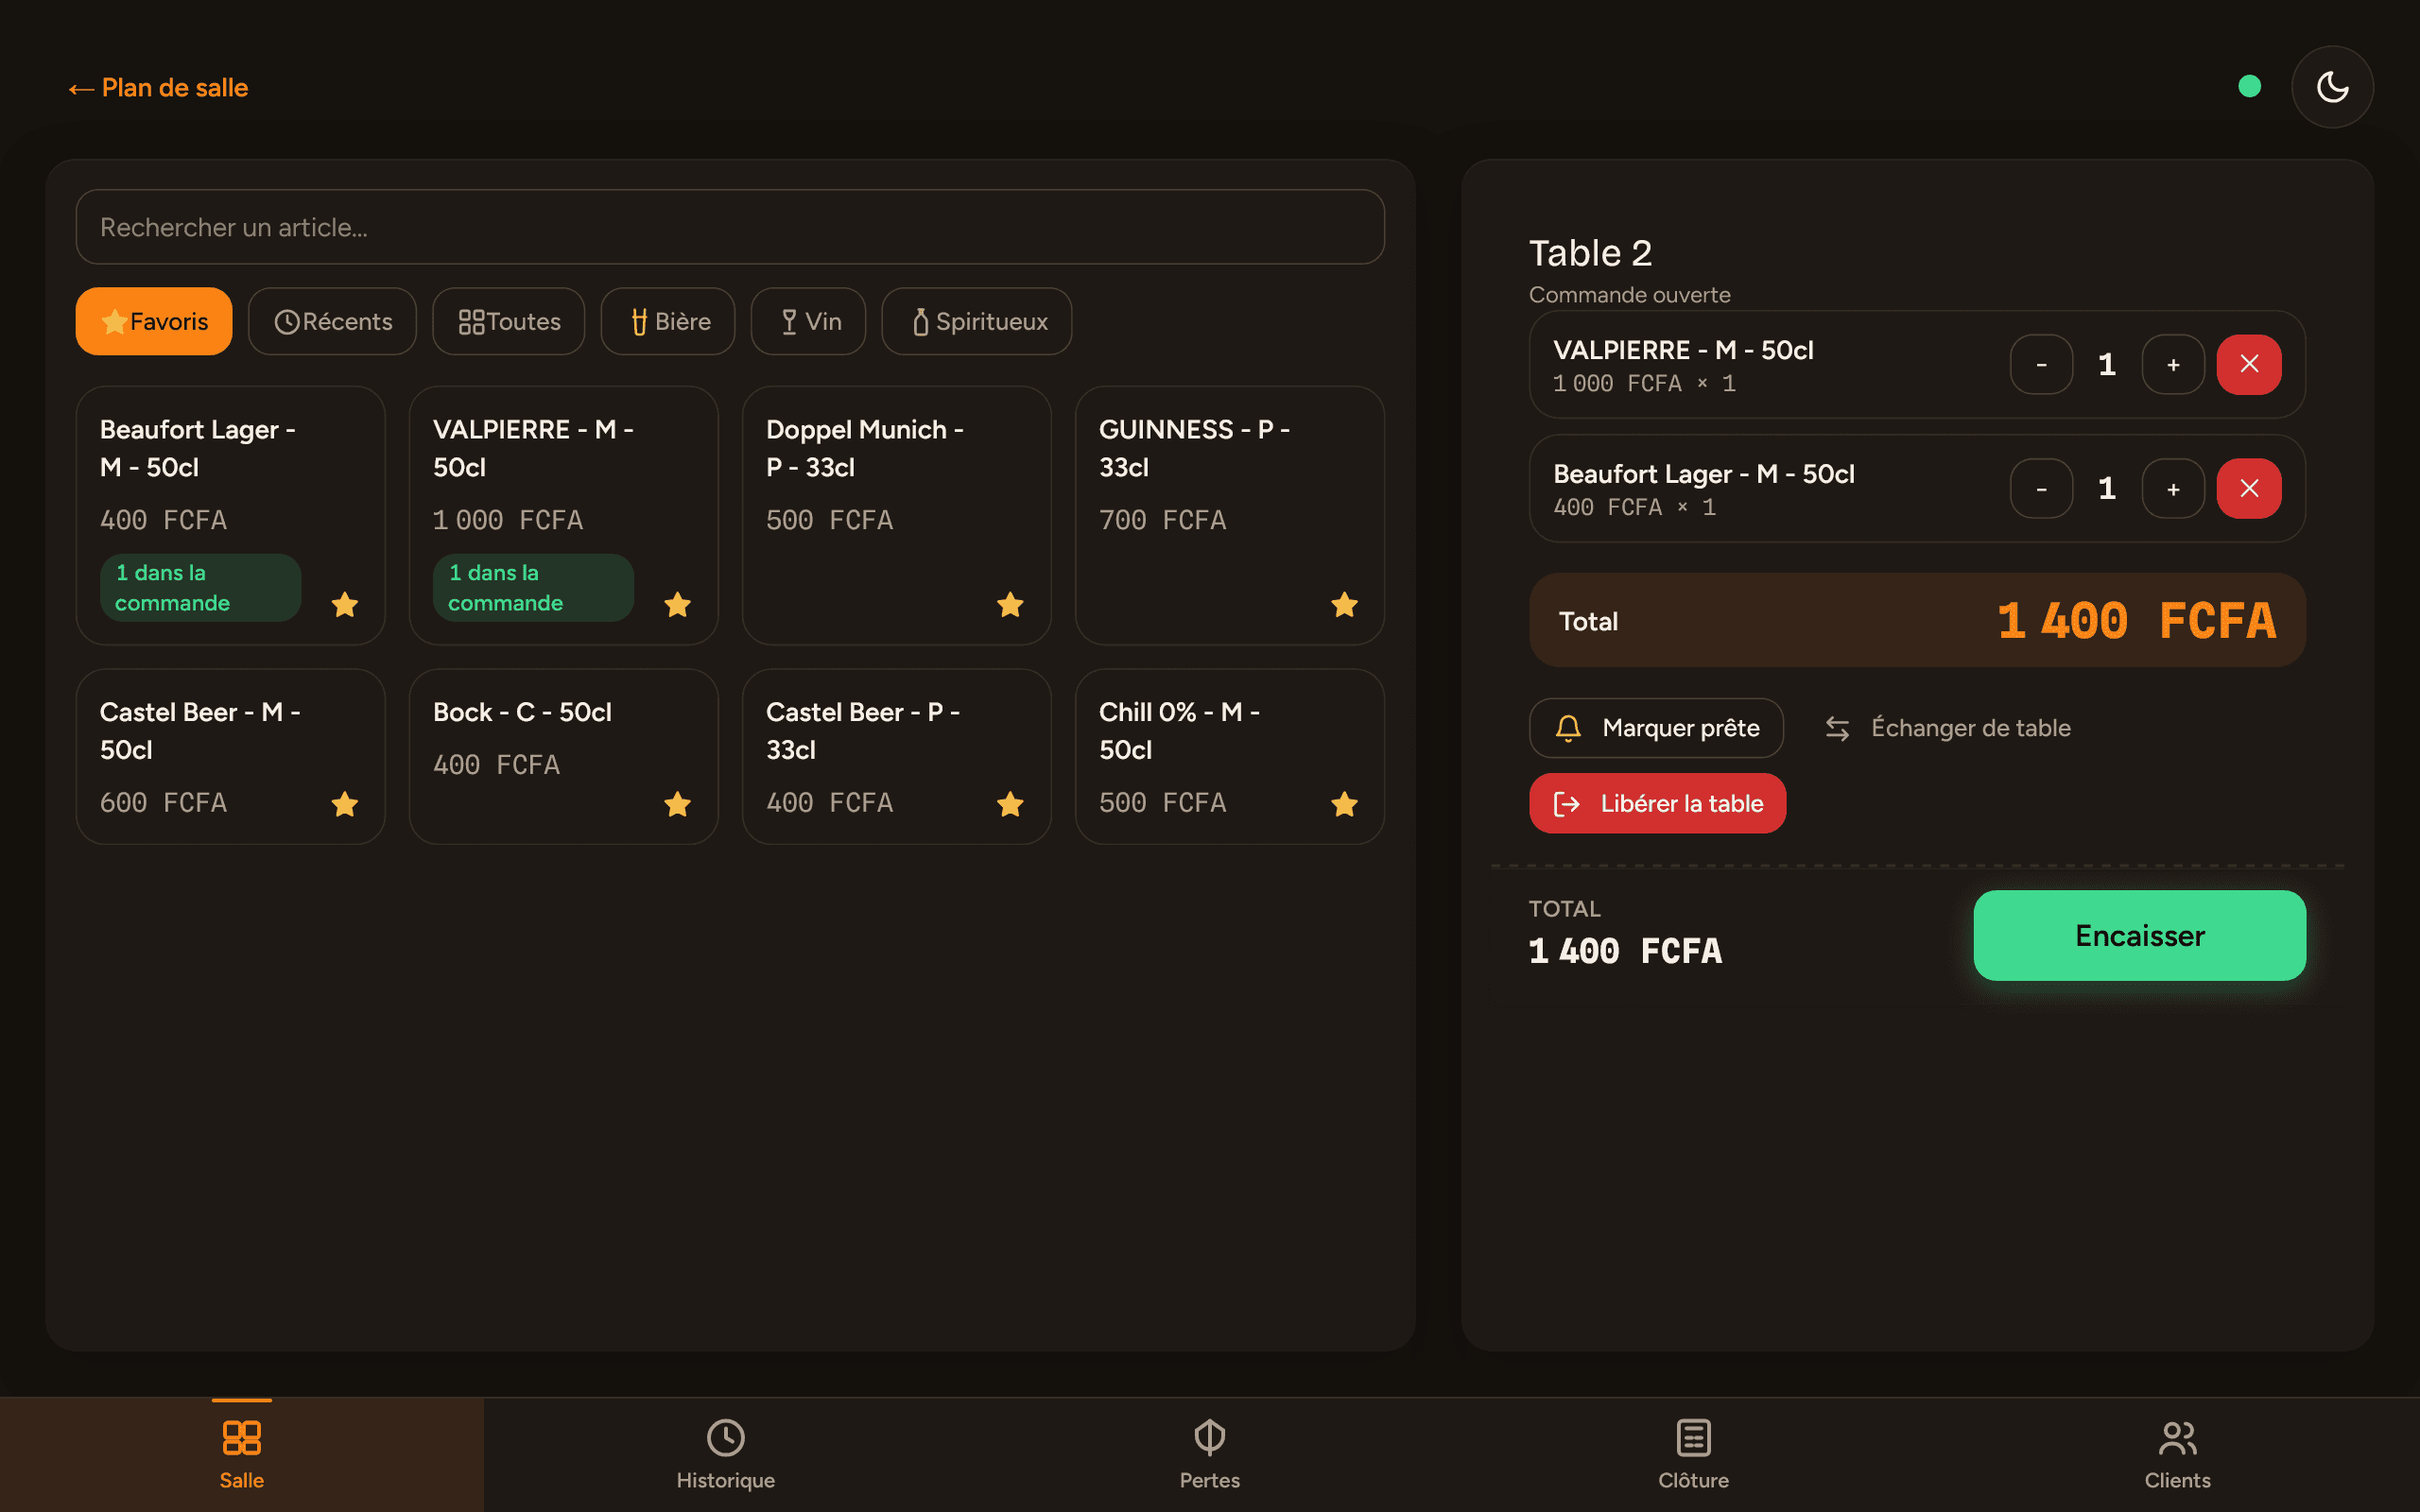Remove VALPIERRE from the order with red X
This screenshot has height=1512, width=2420.
pos(2249,364)
